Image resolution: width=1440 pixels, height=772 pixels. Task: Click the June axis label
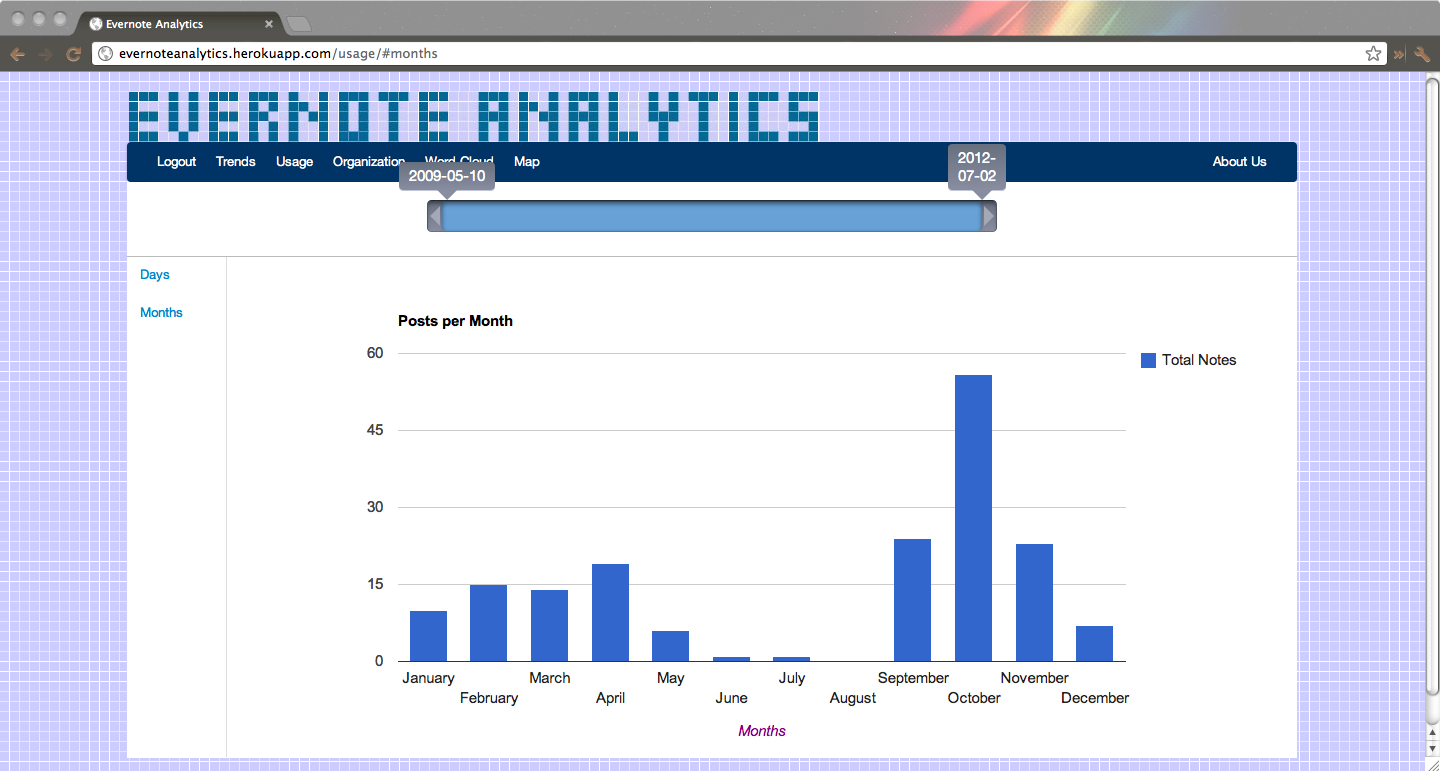click(x=731, y=698)
